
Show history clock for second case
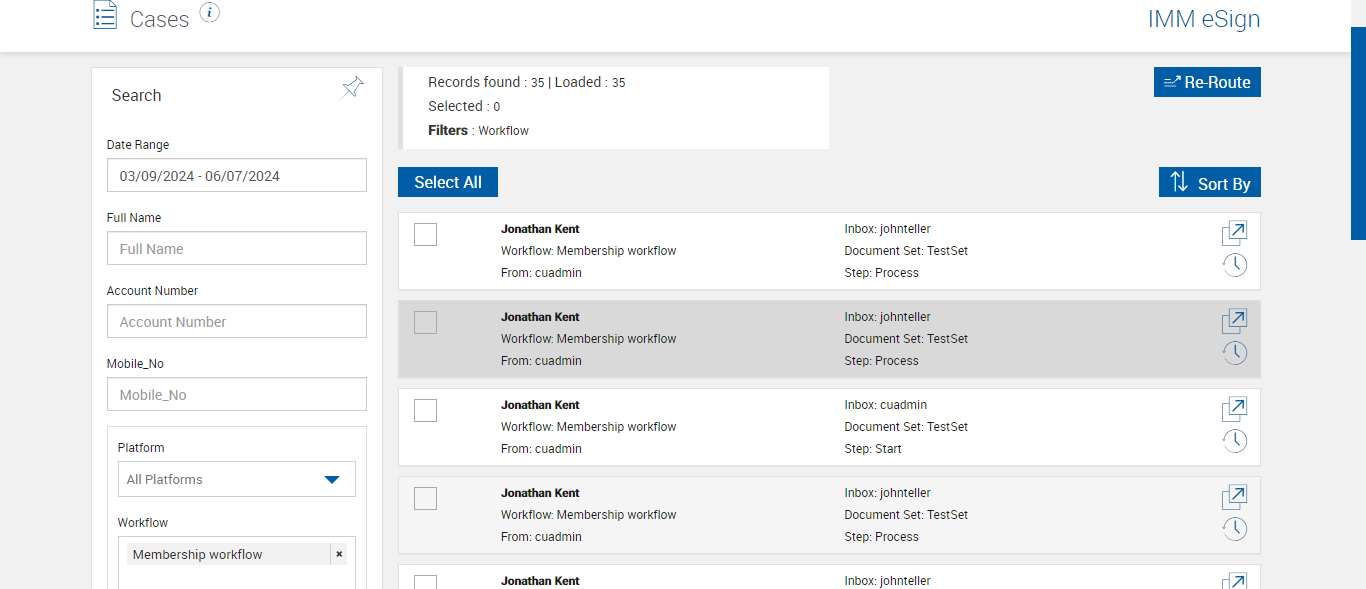(x=1235, y=353)
